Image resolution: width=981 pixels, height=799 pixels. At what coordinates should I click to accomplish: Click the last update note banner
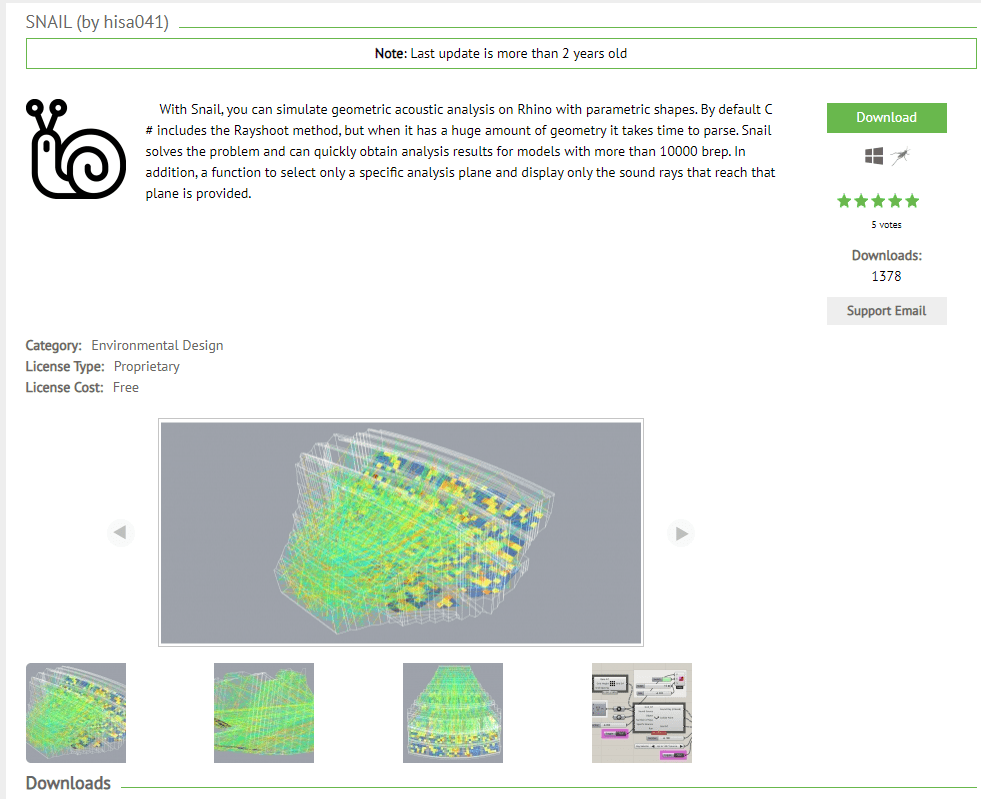pos(500,53)
